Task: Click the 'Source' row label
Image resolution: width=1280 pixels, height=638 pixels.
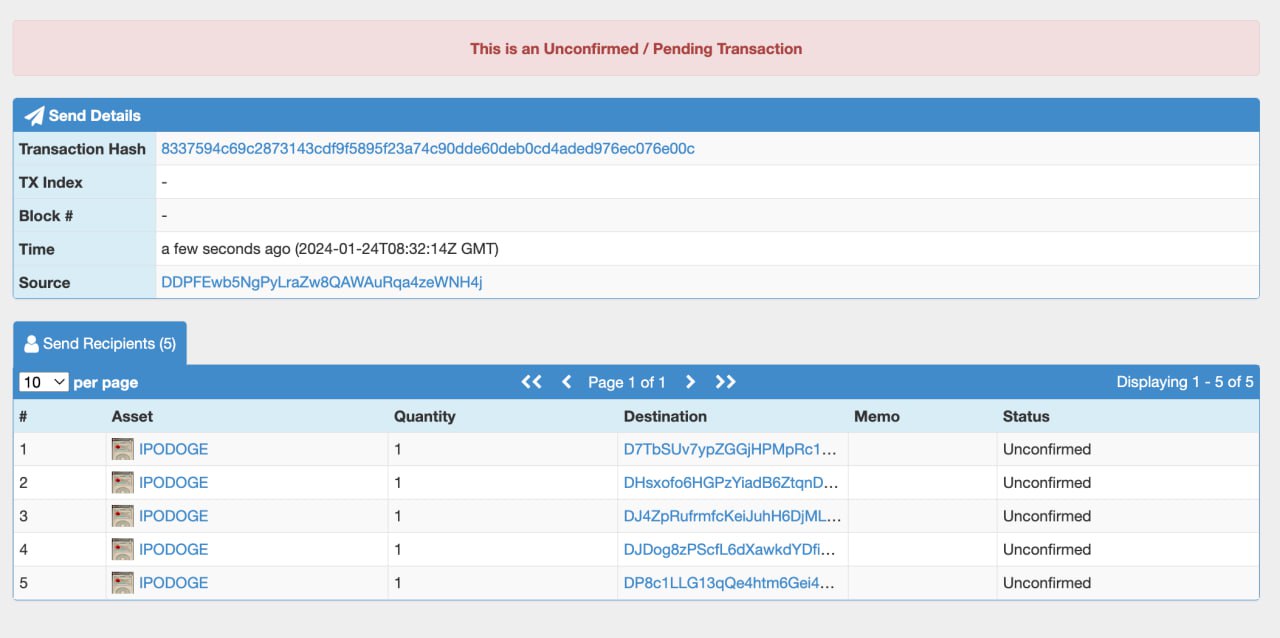Action: [45, 282]
